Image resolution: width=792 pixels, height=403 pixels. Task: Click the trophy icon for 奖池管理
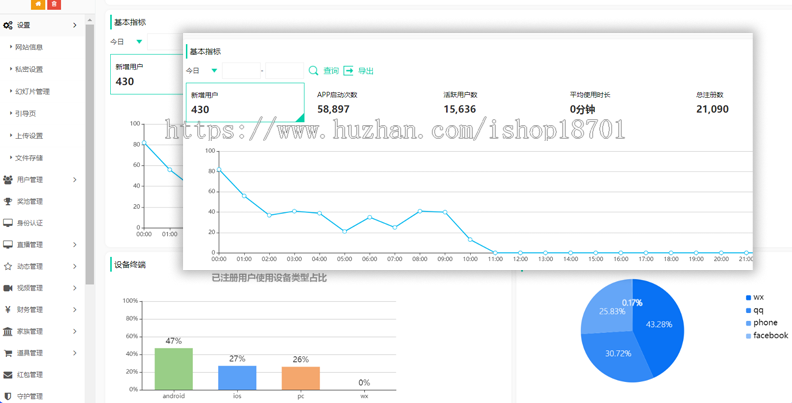[x=8, y=202]
